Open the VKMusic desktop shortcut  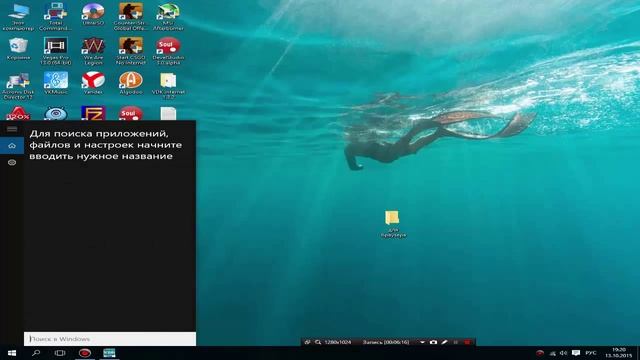pyautogui.click(x=56, y=83)
